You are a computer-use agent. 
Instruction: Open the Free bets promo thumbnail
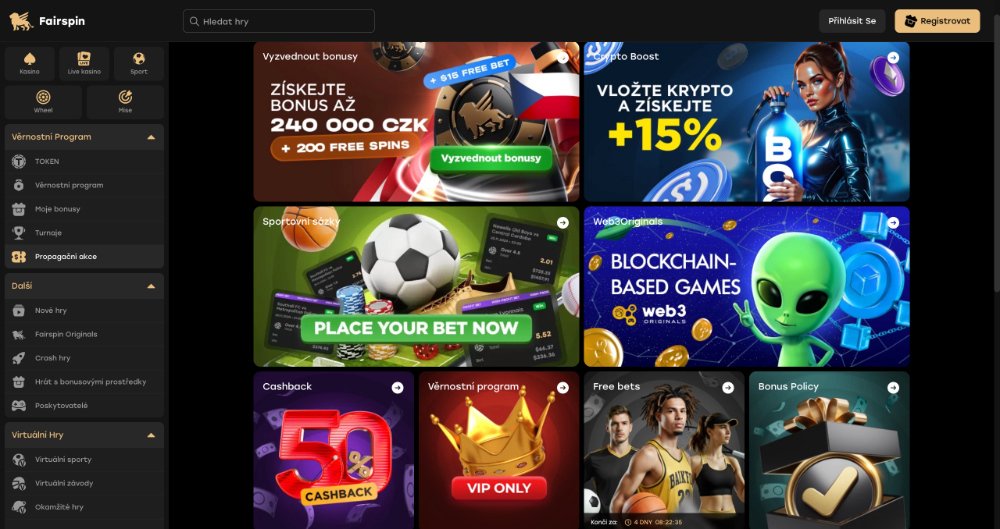pos(664,451)
